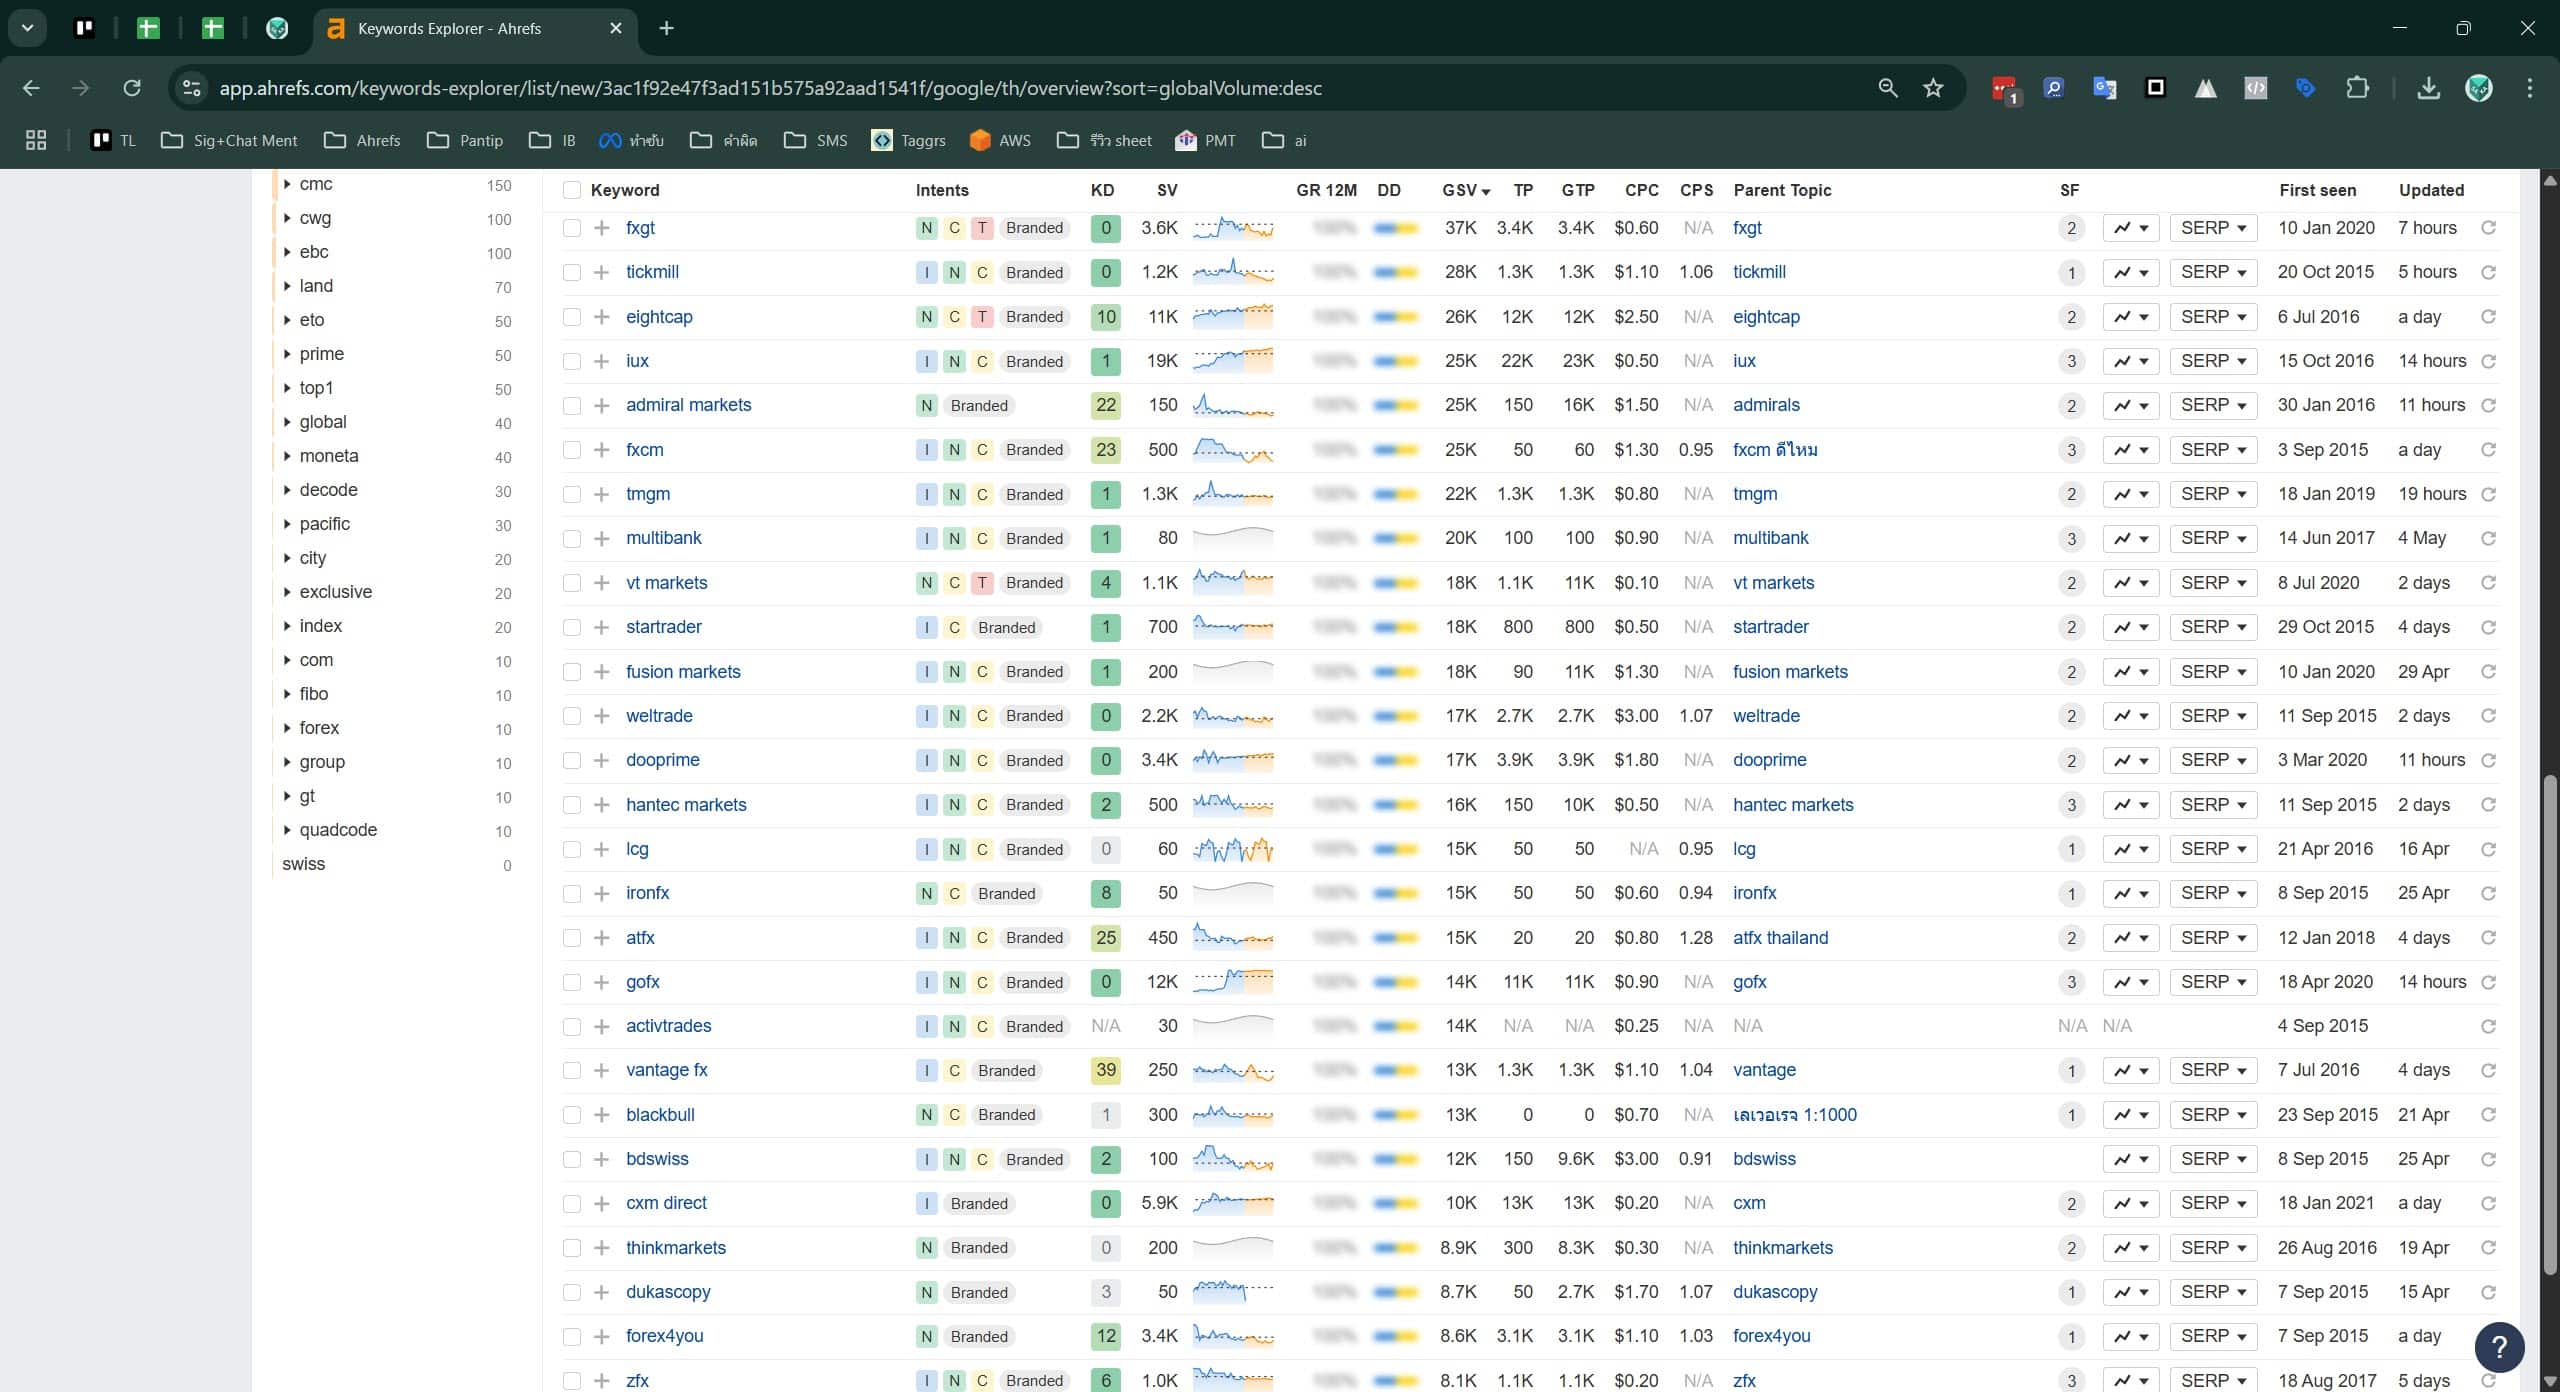The height and width of the screenshot is (1392, 2560).
Task: Open the Chrome three-dot menu
Action: [x=2530, y=88]
